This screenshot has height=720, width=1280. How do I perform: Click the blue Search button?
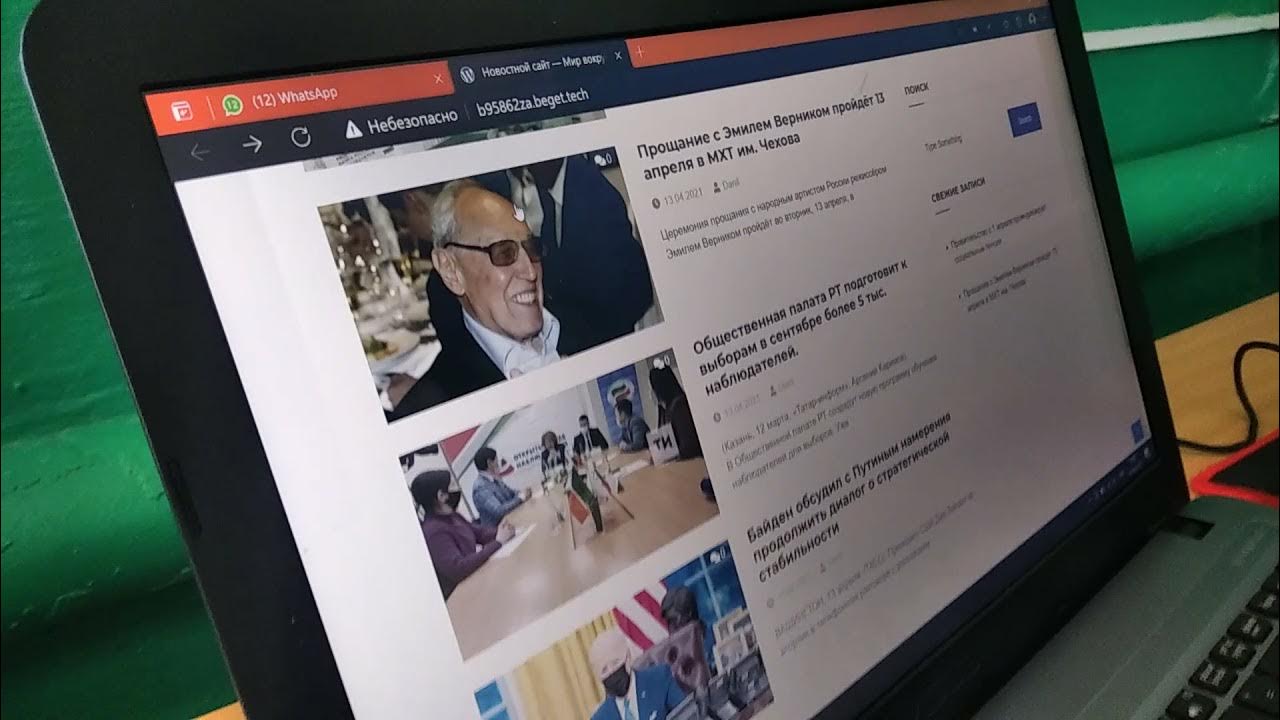(1024, 121)
